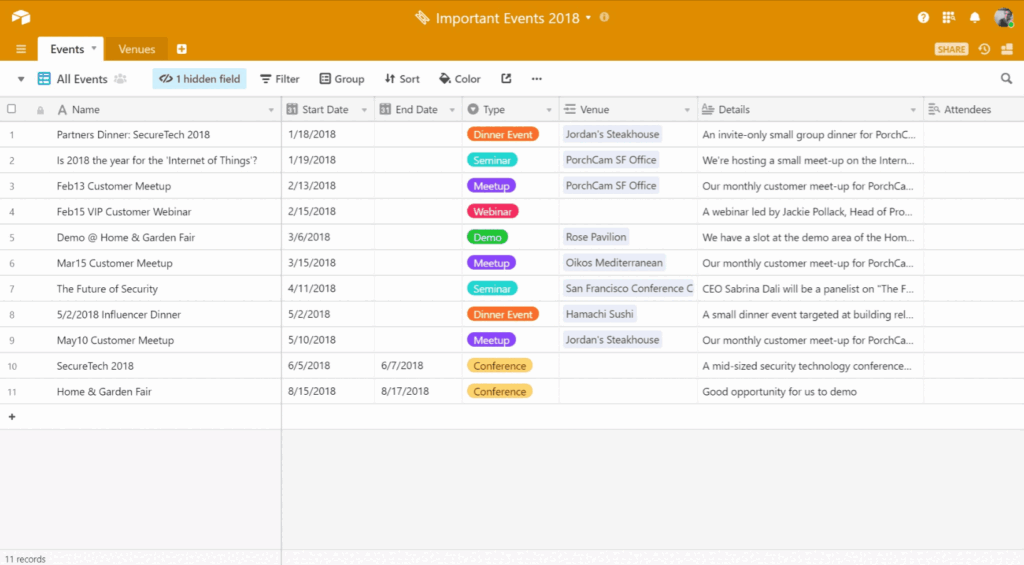Click the Details long-text field icon

(x=708, y=109)
